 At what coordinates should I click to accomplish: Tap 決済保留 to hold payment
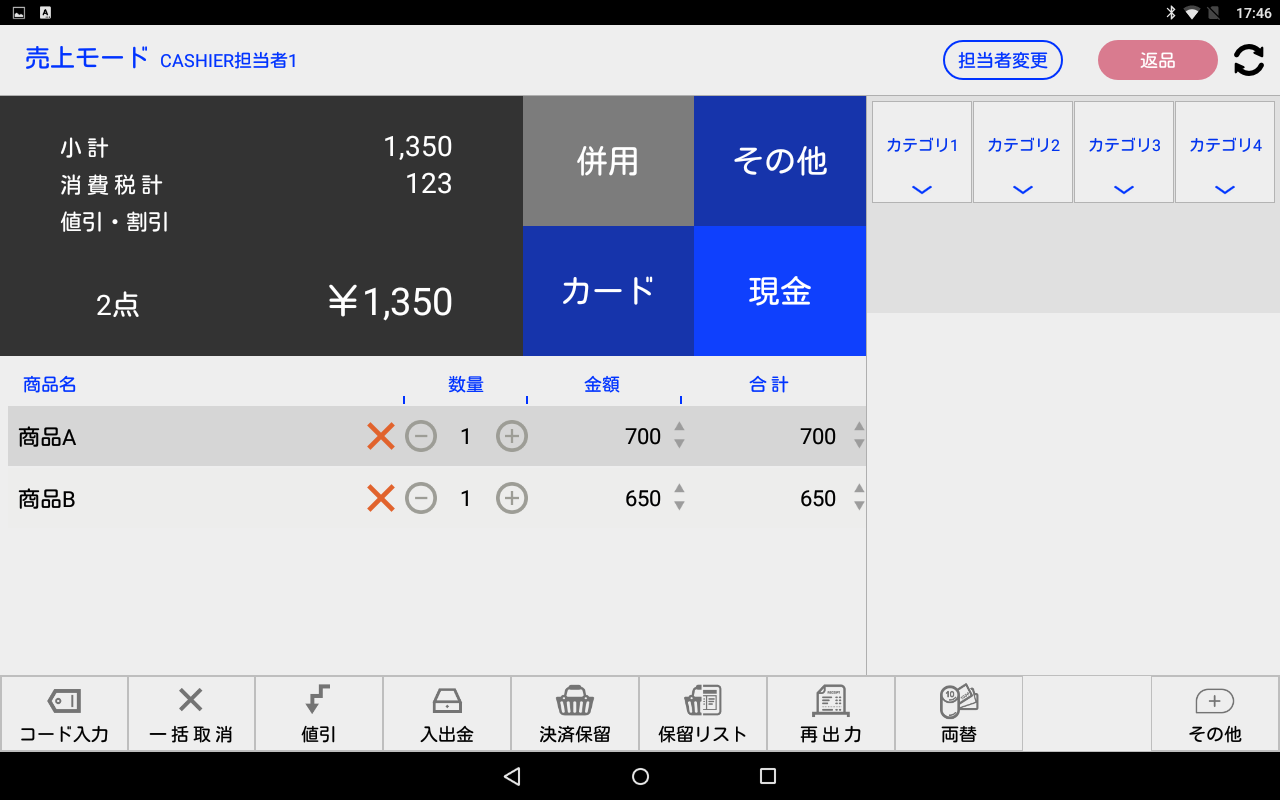(x=575, y=714)
